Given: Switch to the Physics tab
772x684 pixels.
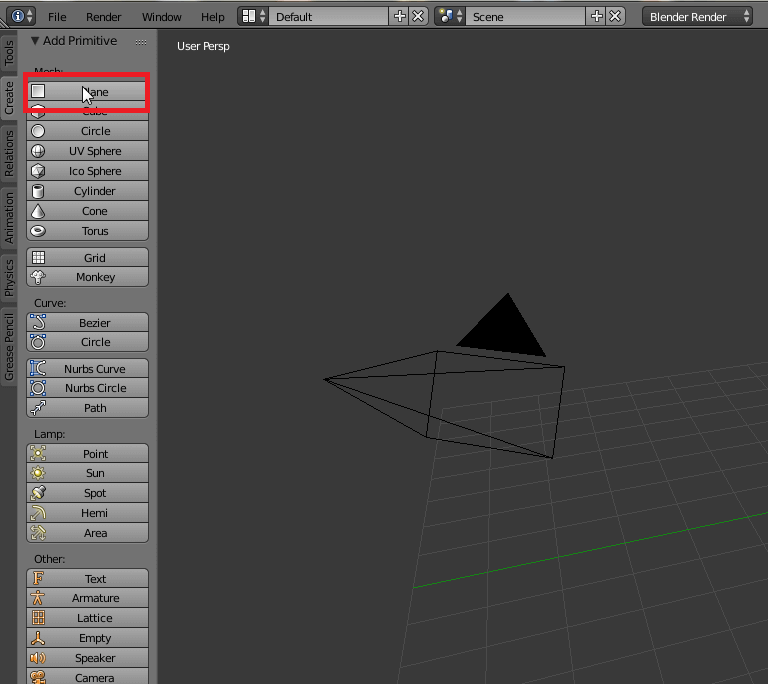Looking at the screenshot, I should pos(9,278).
